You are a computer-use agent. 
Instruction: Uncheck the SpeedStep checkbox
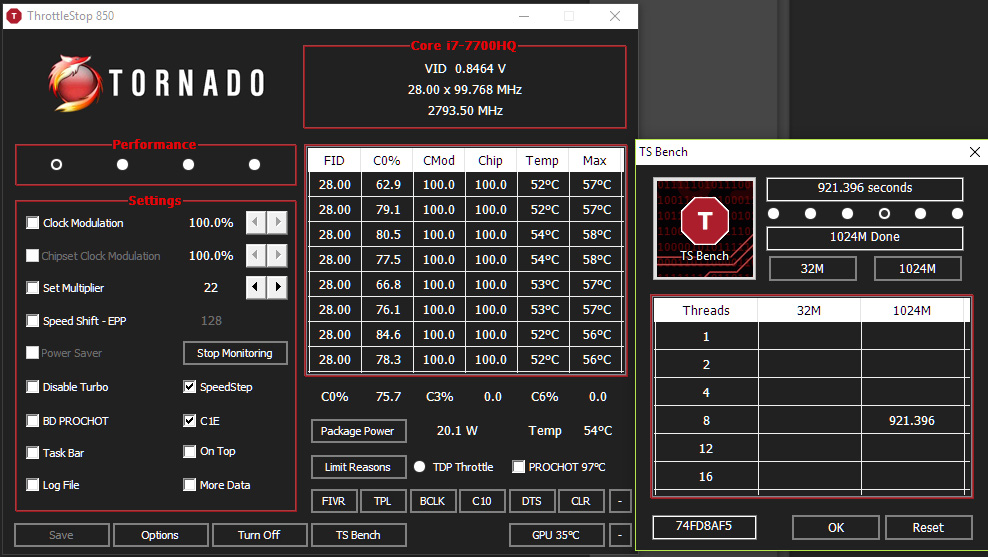[190, 387]
